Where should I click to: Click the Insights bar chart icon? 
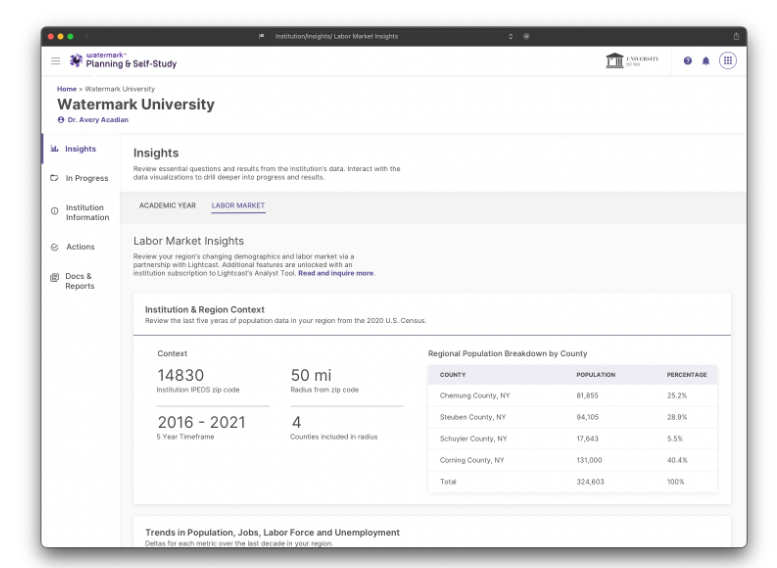(x=55, y=149)
